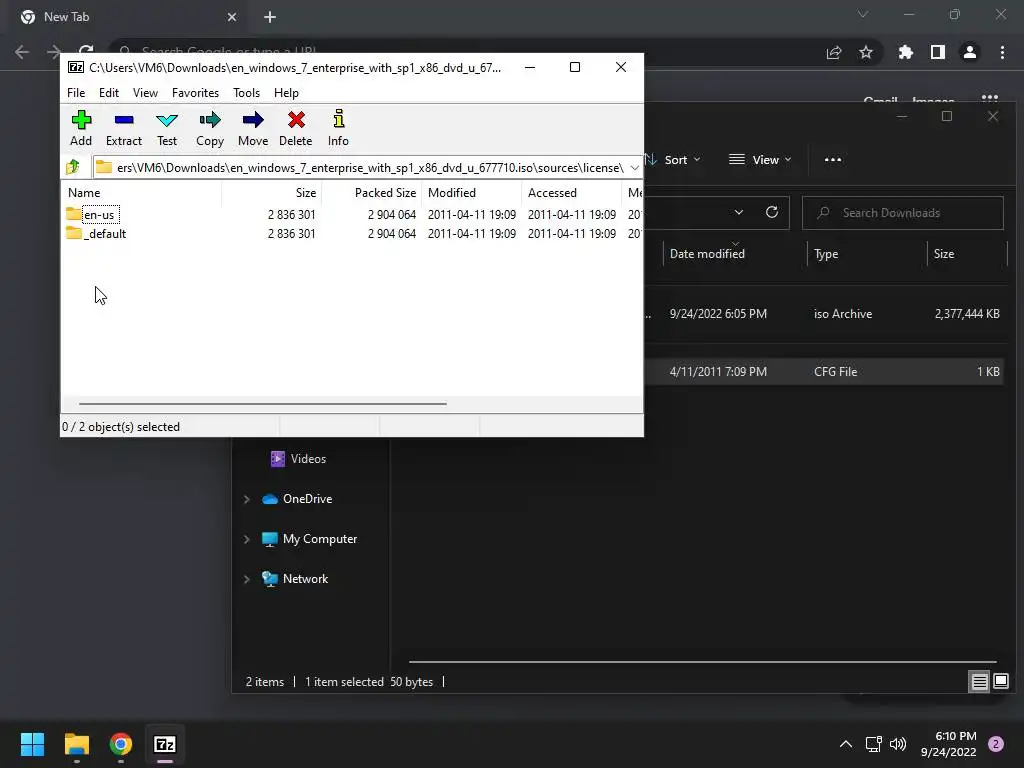Viewport: 1024px width, 768px height.
Task: Open Chrome profile icon
Action: tap(970, 52)
